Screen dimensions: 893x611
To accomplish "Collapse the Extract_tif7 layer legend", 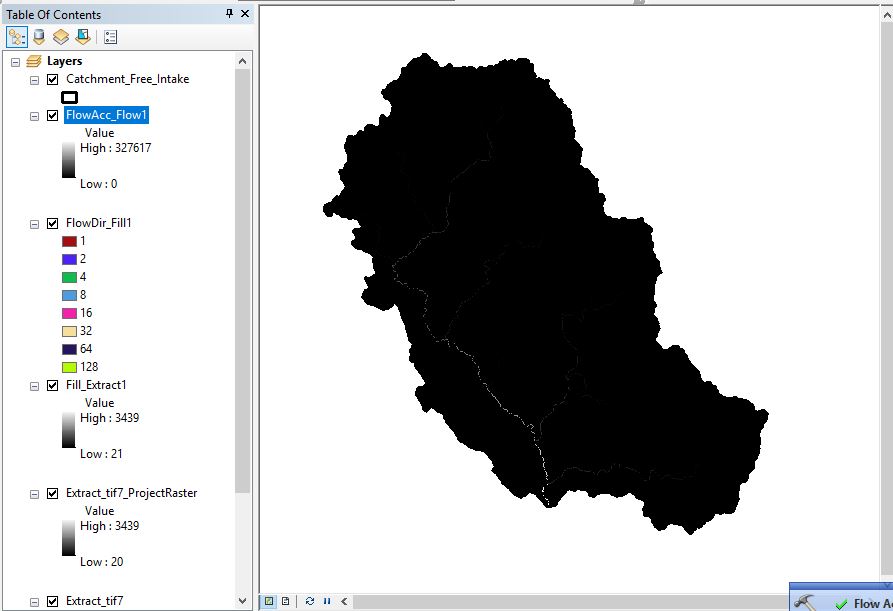I will pos(34,602).
